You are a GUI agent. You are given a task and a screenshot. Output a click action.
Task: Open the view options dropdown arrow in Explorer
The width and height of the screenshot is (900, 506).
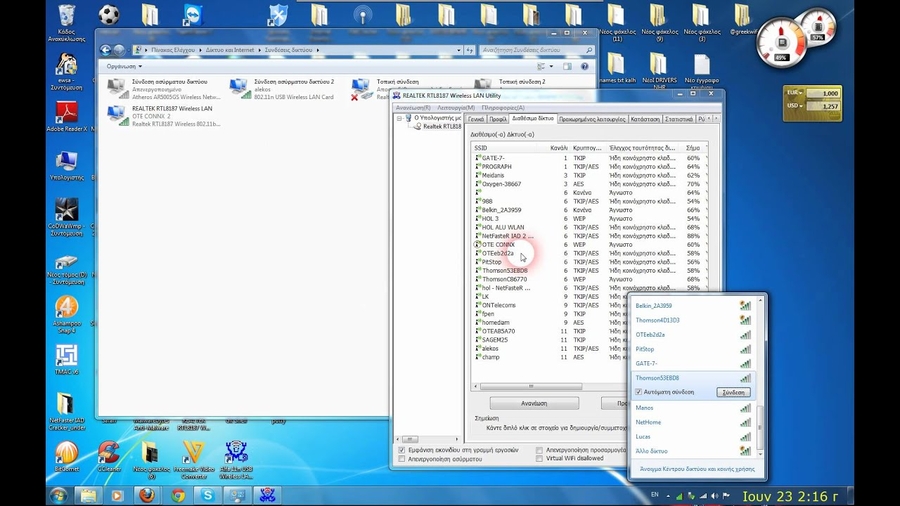click(x=551, y=67)
